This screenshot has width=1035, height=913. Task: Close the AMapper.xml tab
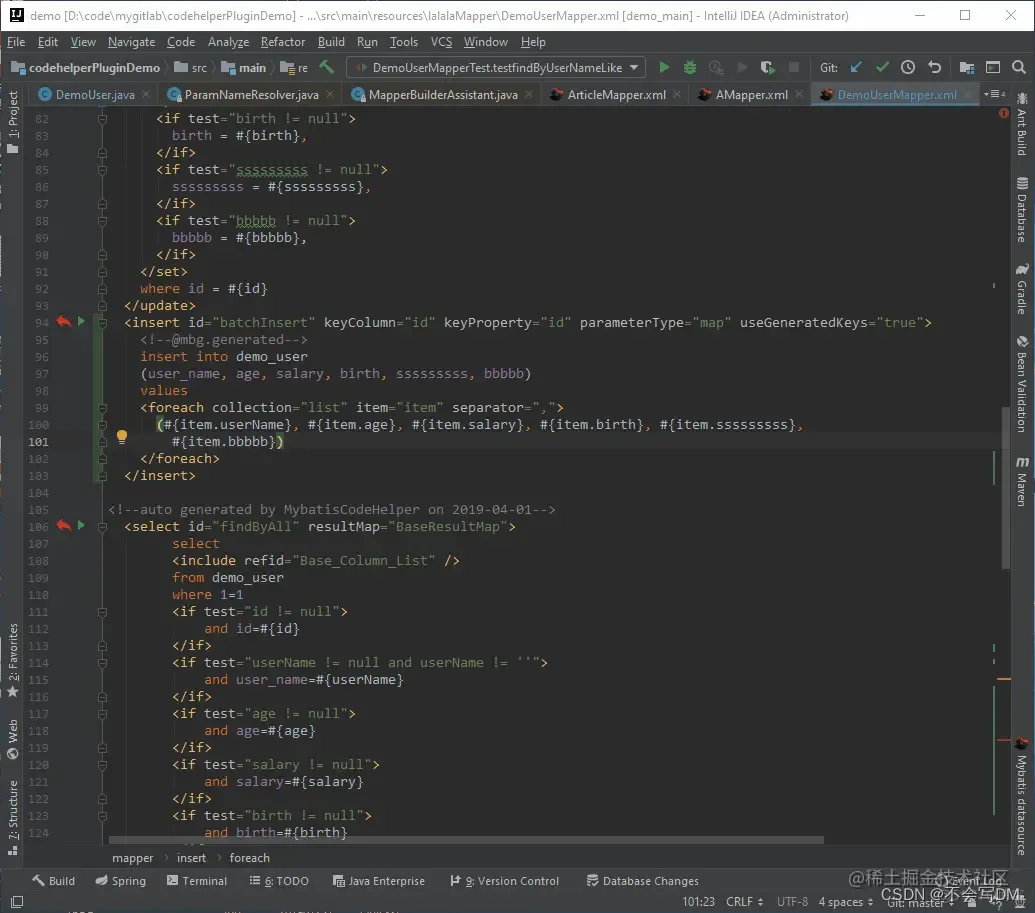799,94
